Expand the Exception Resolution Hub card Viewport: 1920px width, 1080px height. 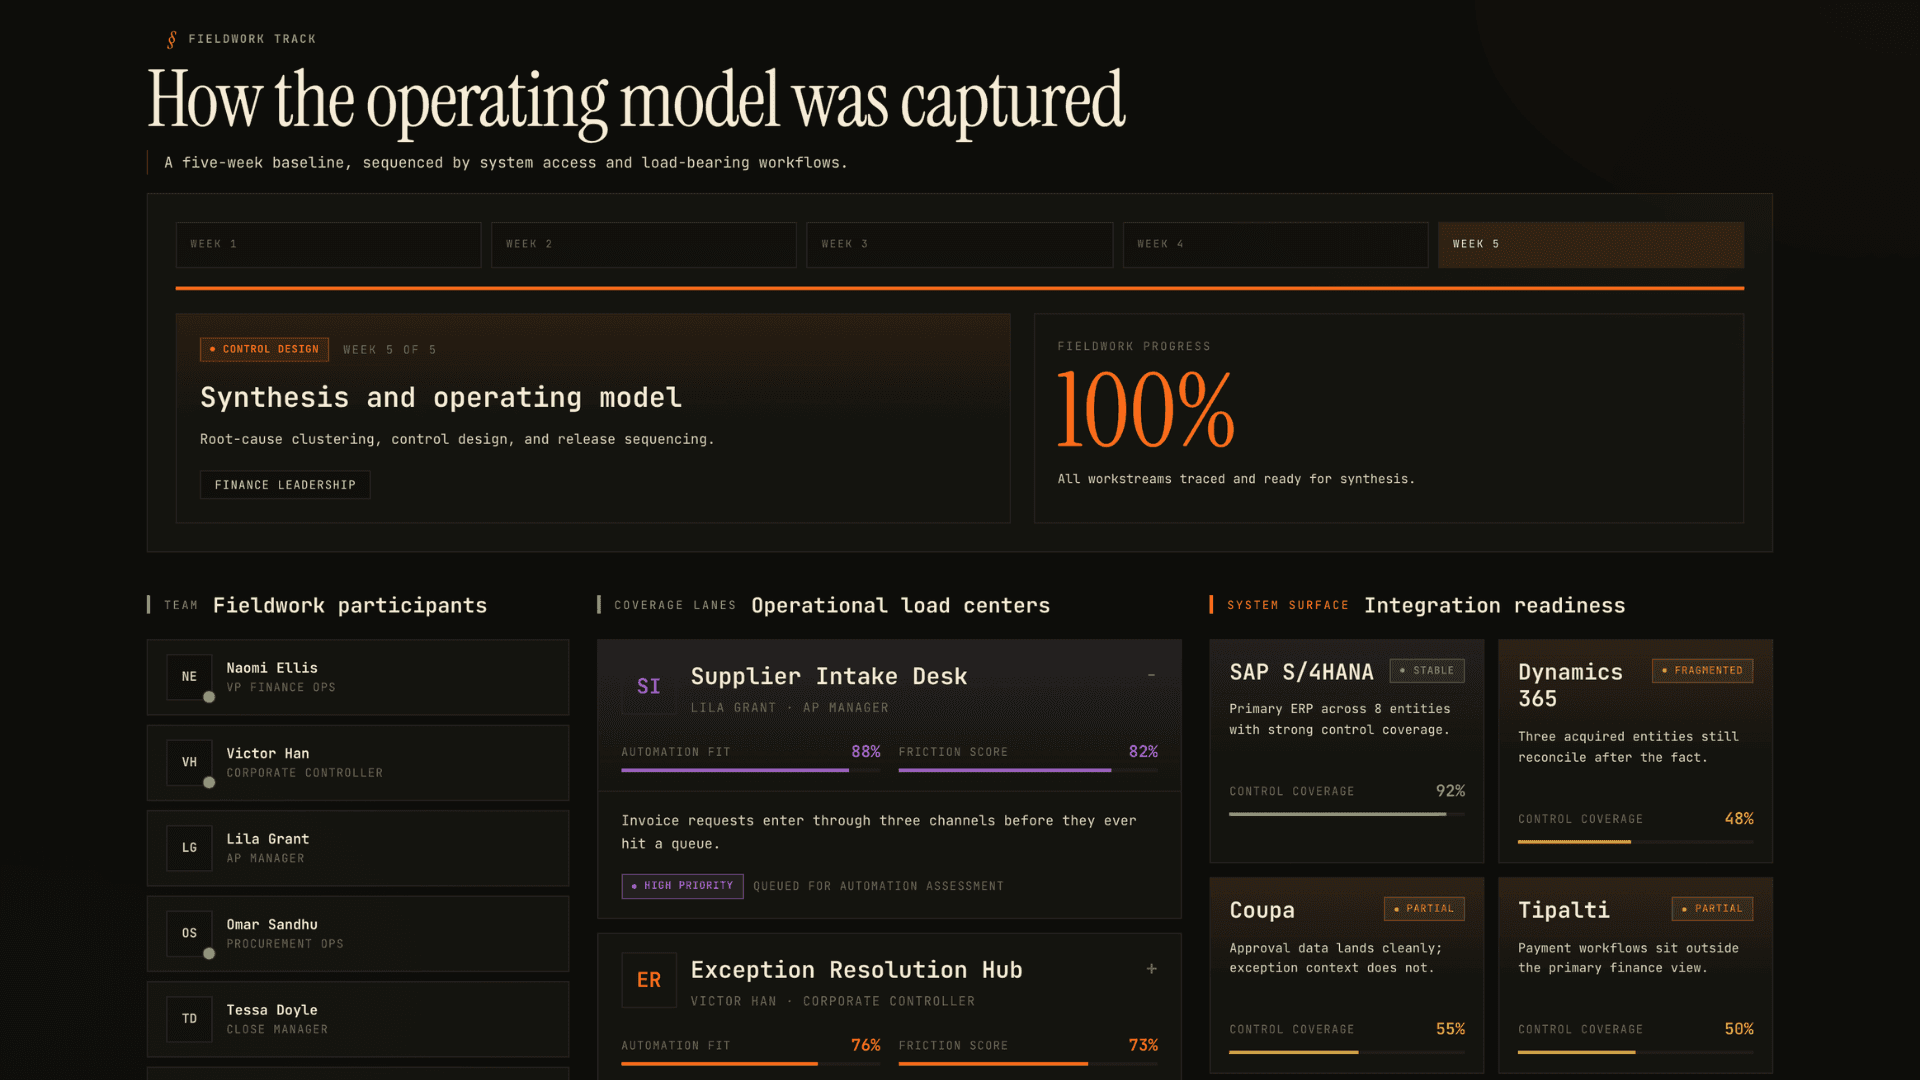point(1150,969)
